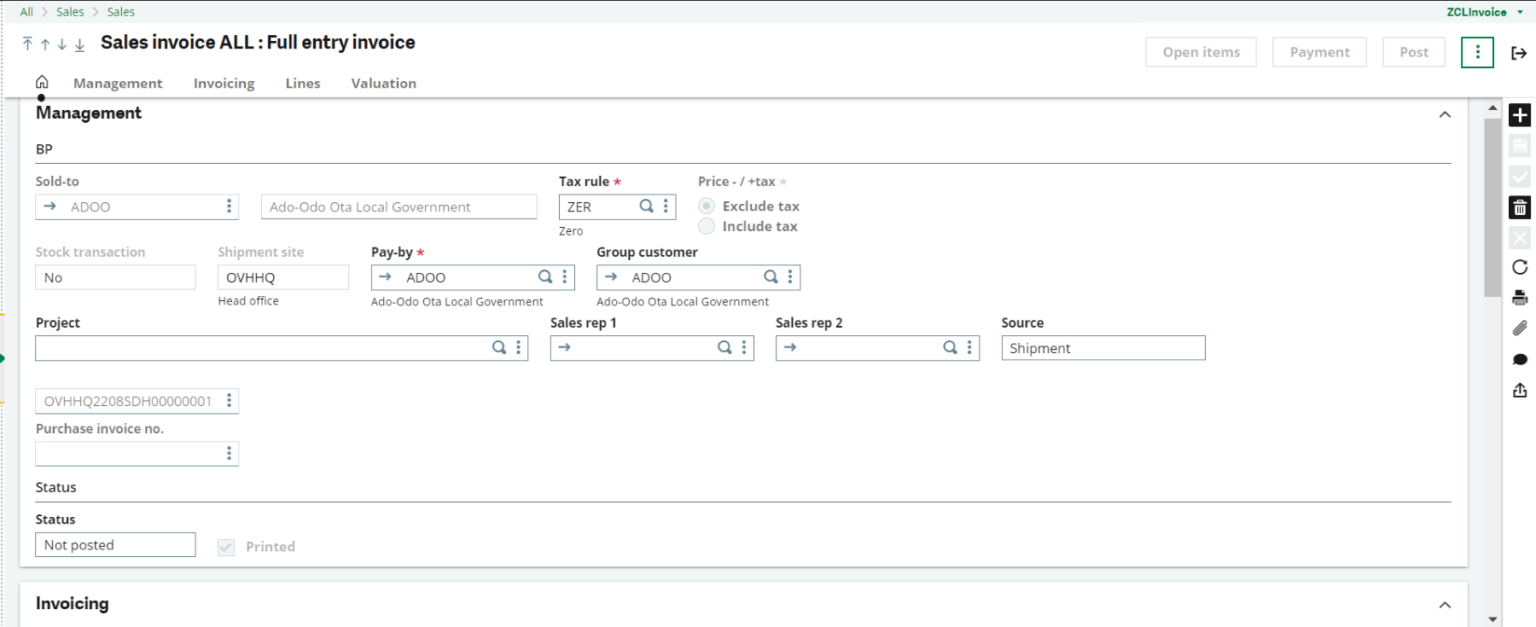Collapse the Management section chevron
Viewport: 1536px width, 627px height.
point(1444,114)
